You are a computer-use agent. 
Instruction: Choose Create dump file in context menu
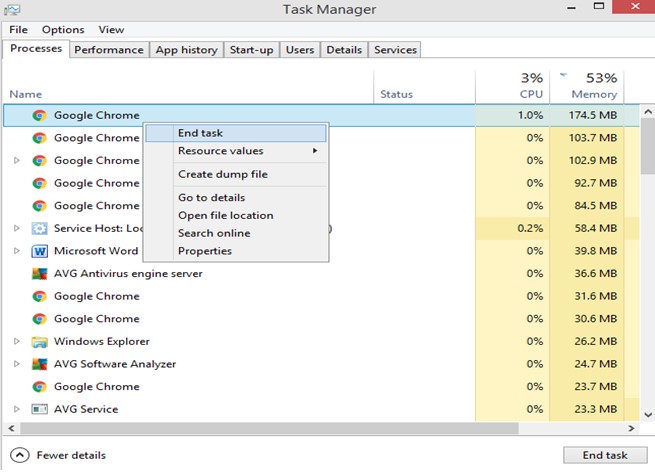pos(236,174)
